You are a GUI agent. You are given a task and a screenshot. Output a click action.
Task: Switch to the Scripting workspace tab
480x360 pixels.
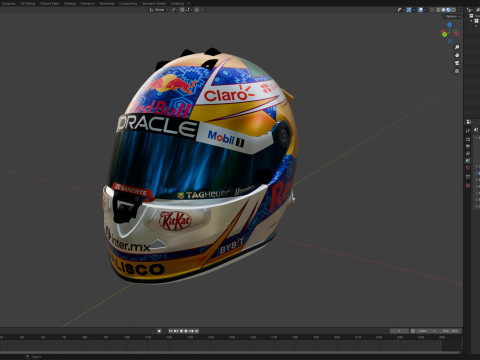tap(177, 4)
